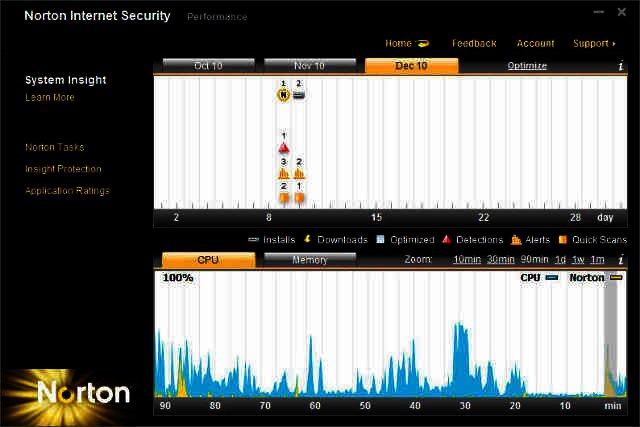
Task: Close the Norton window
Action: (622, 12)
